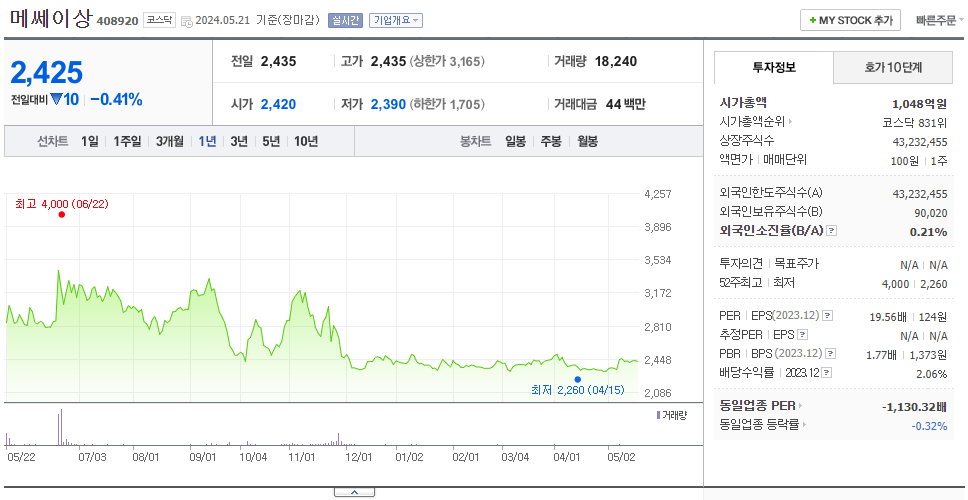The height and width of the screenshot is (500, 968).
Task: Click the red 최고 4,000 marker dot
Action: coord(62,215)
